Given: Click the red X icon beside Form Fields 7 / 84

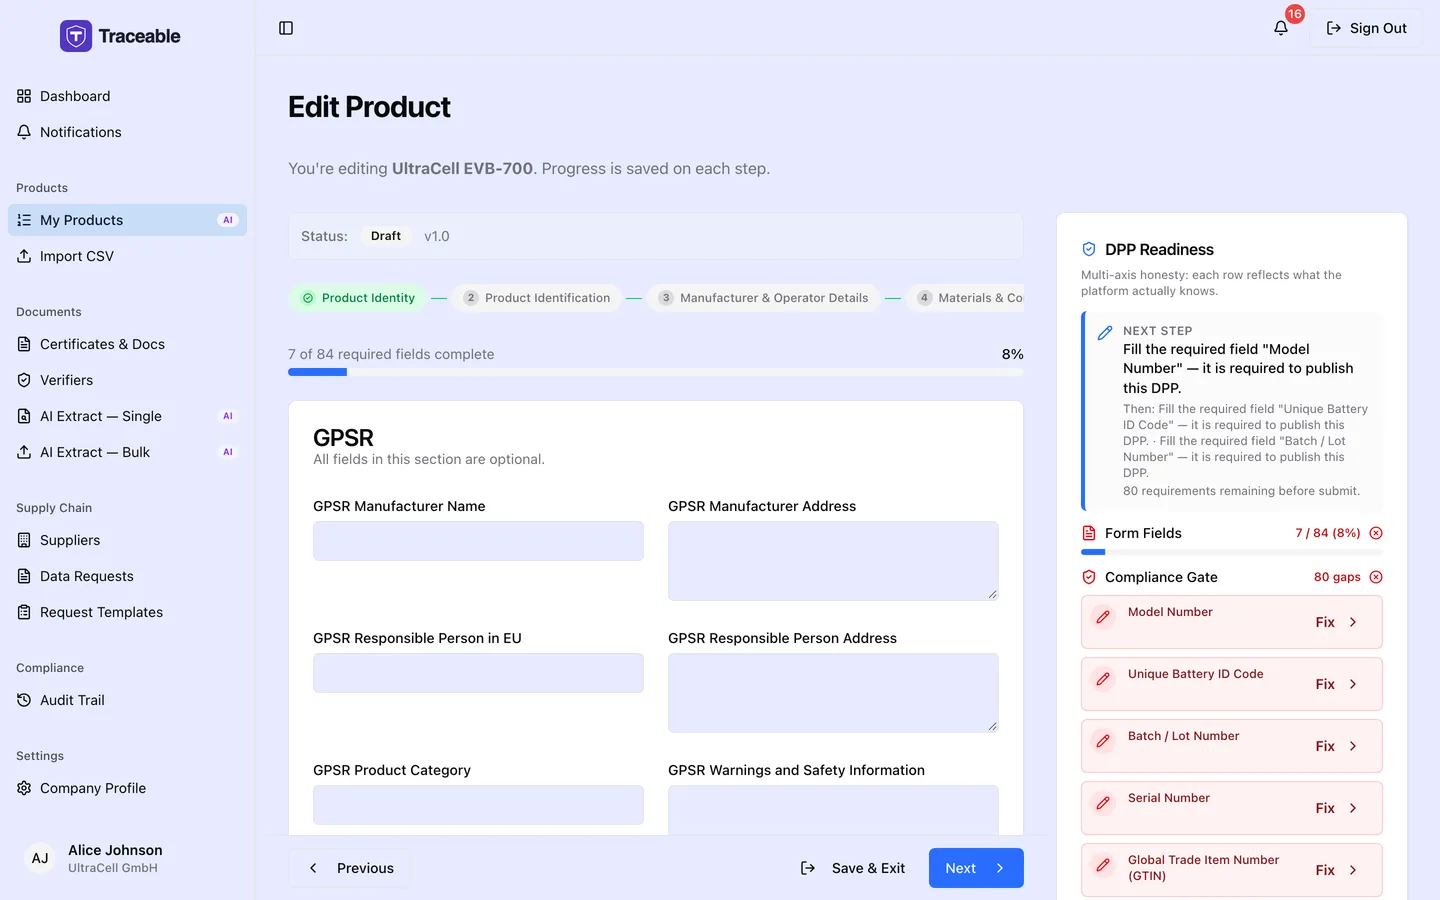Looking at the screenshot, I should [1376, 533].
